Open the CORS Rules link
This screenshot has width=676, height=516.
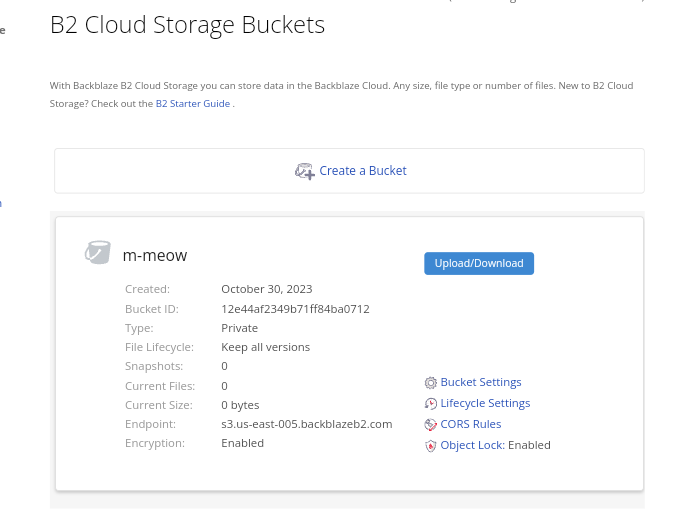(471, 424)
